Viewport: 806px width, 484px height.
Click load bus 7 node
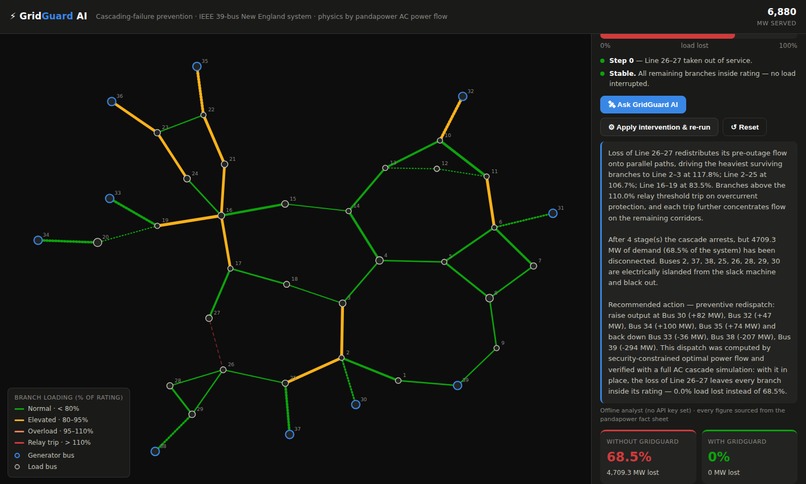tap(534, 266)
